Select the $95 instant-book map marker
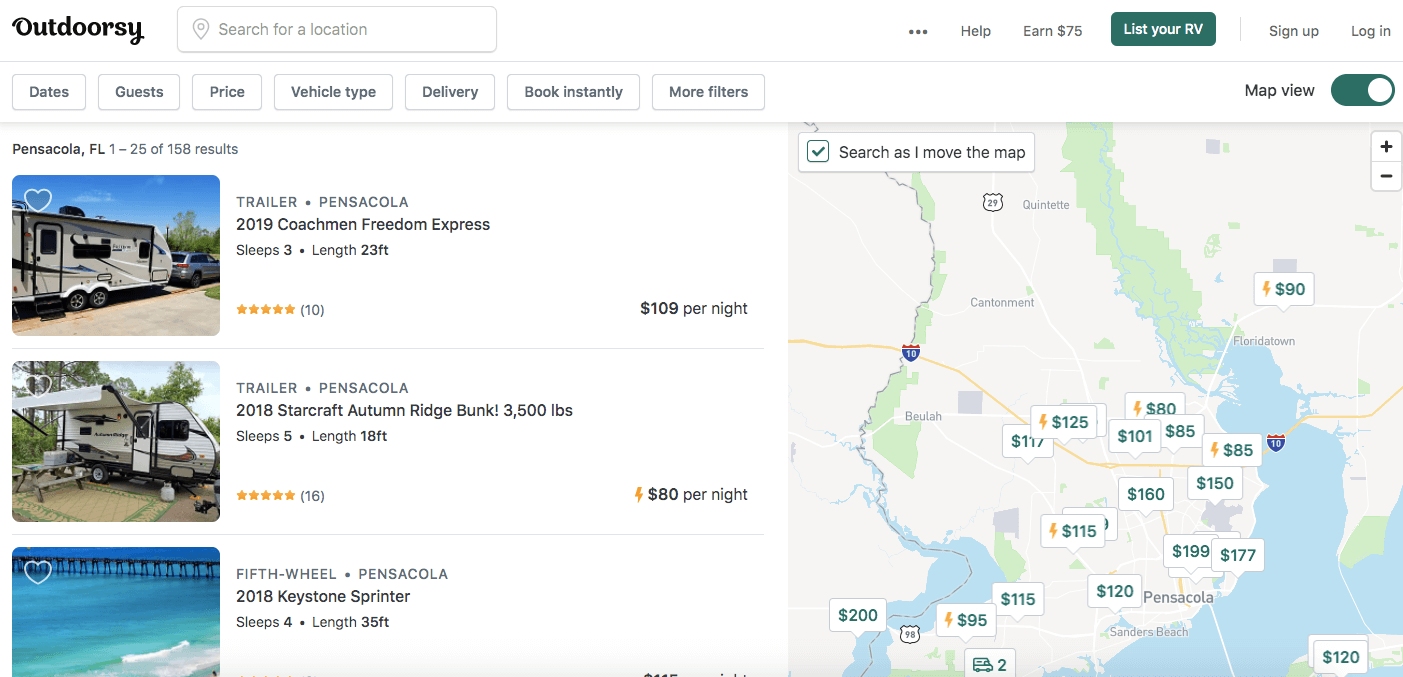 pyautogui.click(x=966, y=620)
